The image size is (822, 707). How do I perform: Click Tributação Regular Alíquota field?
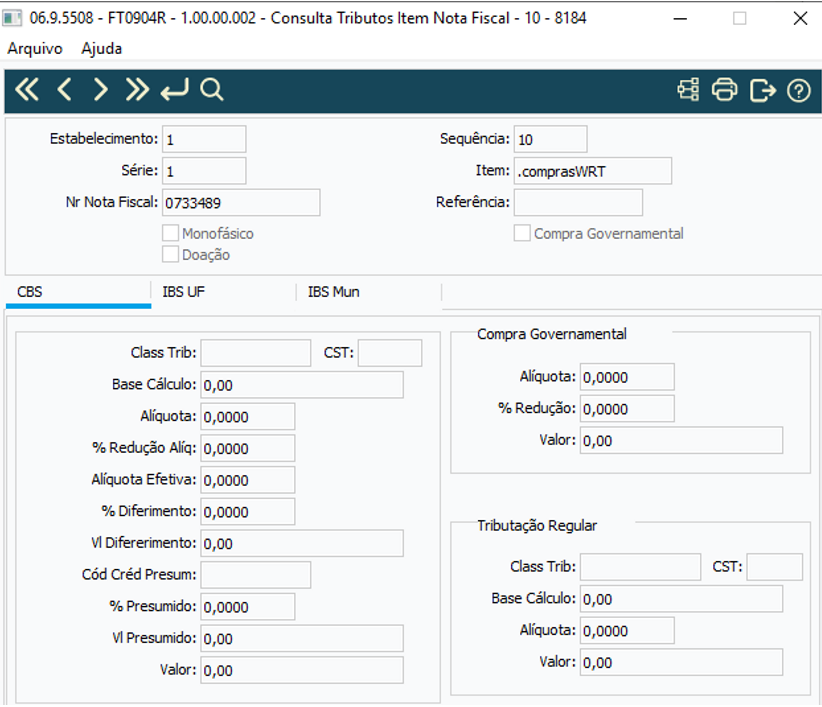(627, 630)
